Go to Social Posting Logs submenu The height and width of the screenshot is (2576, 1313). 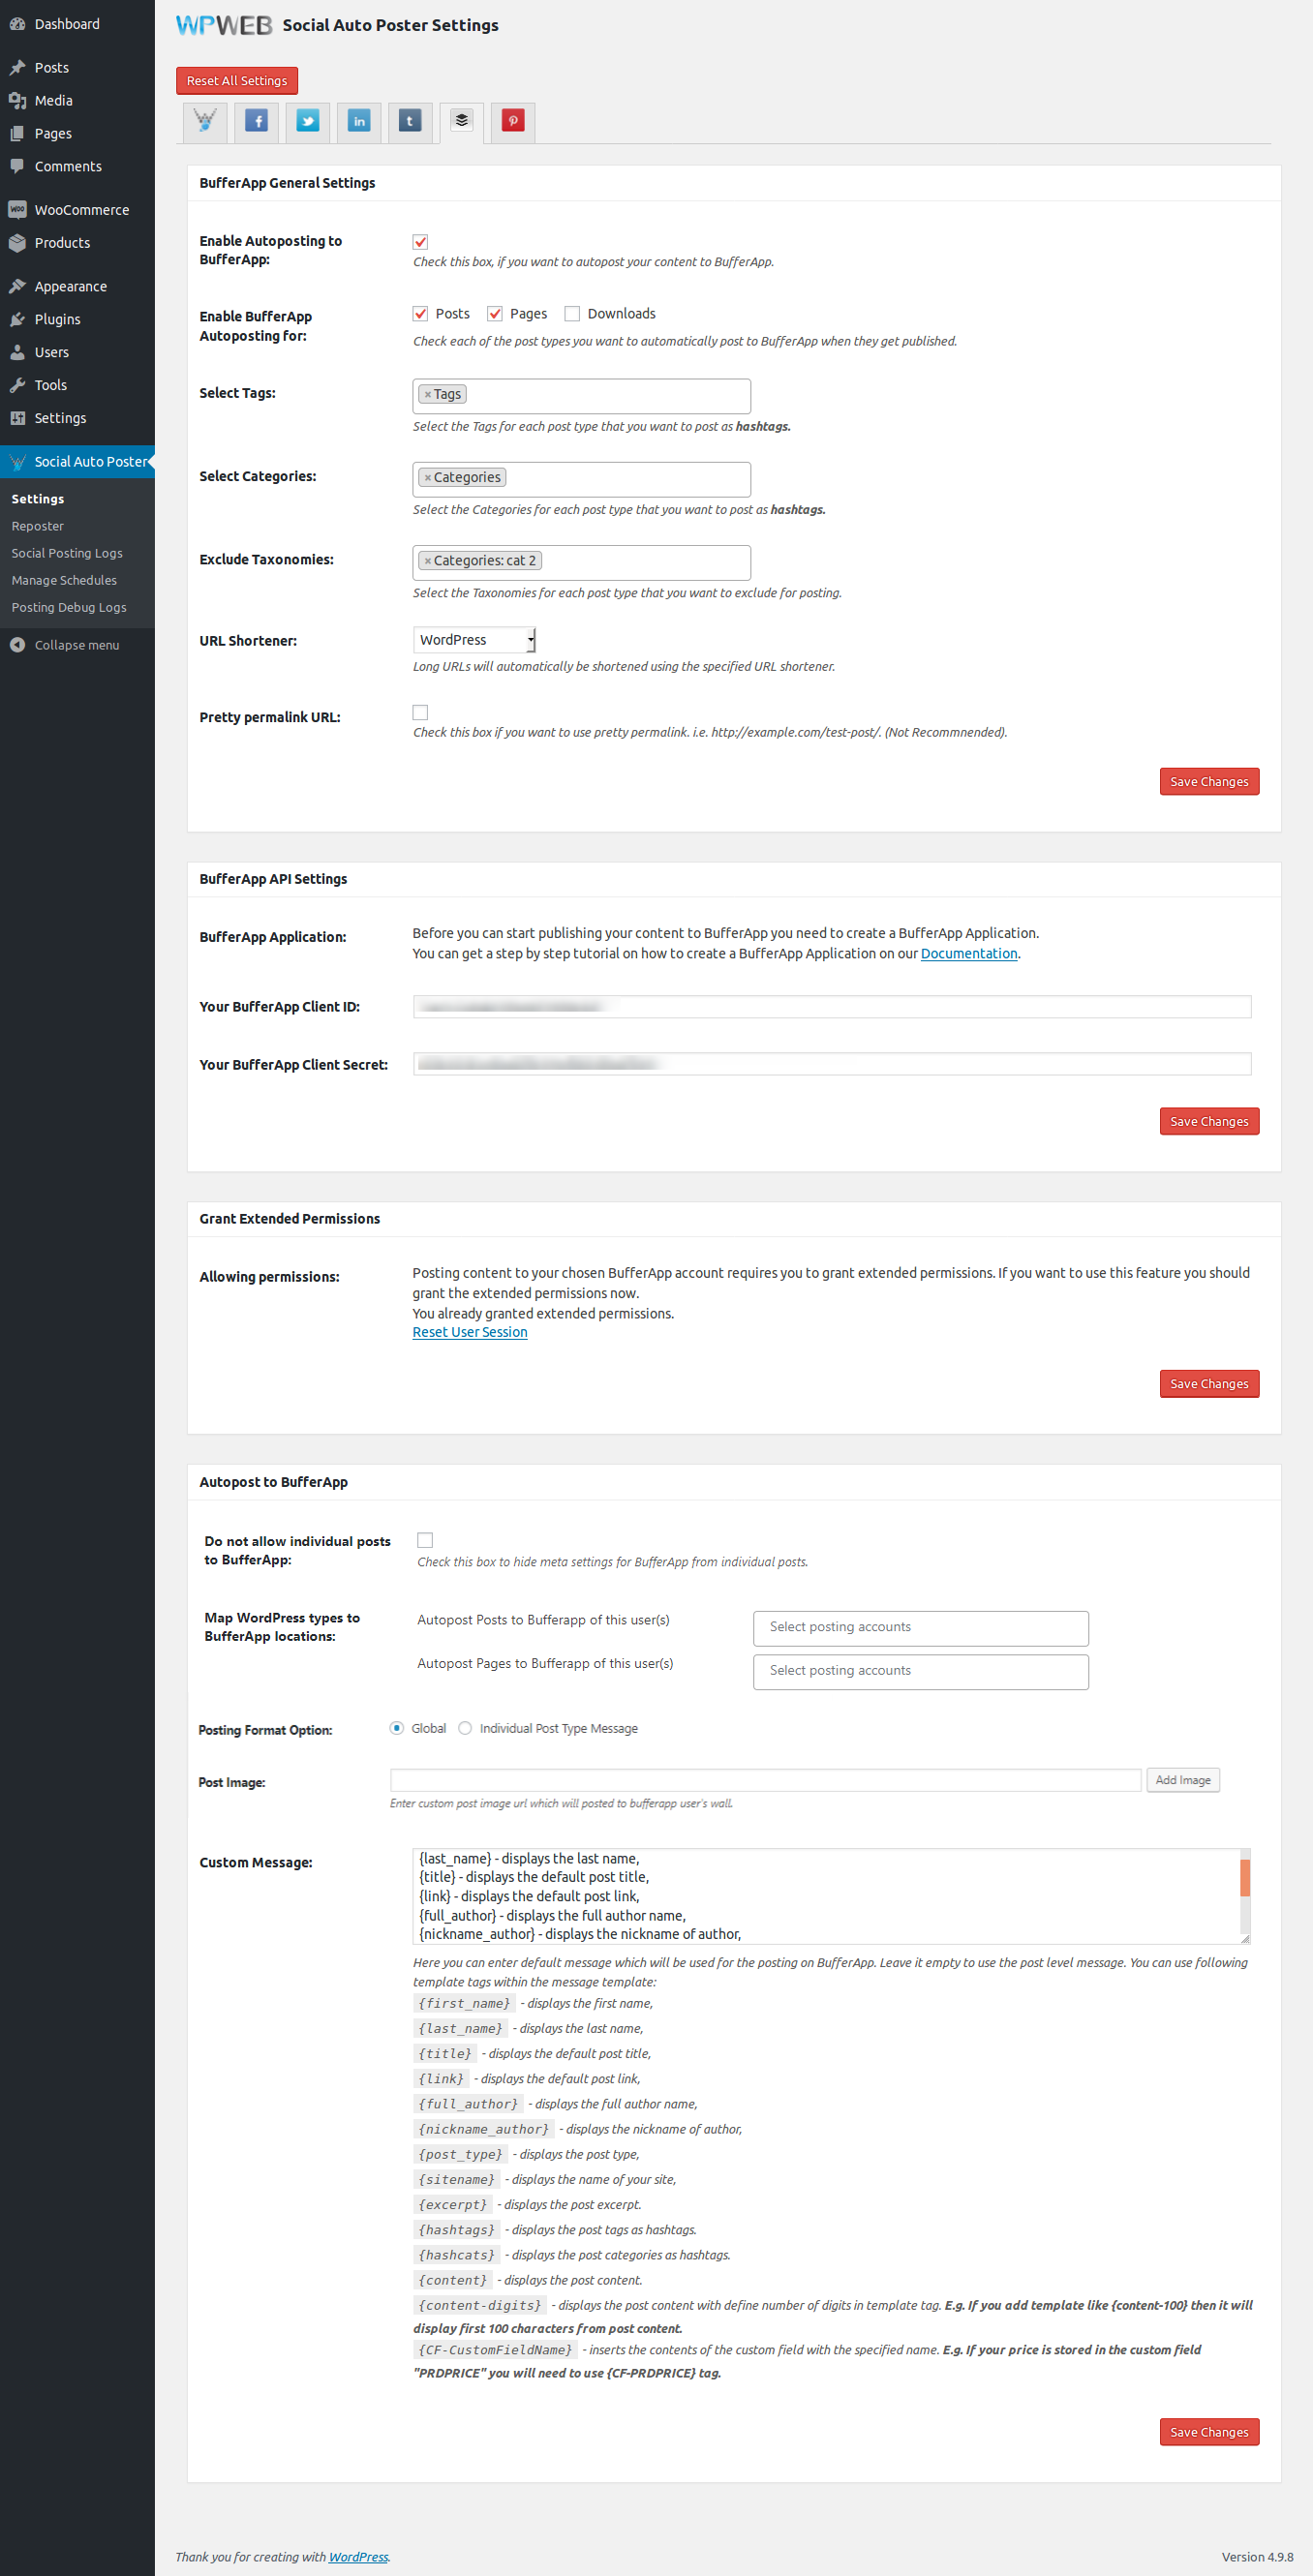click(67, 553)
